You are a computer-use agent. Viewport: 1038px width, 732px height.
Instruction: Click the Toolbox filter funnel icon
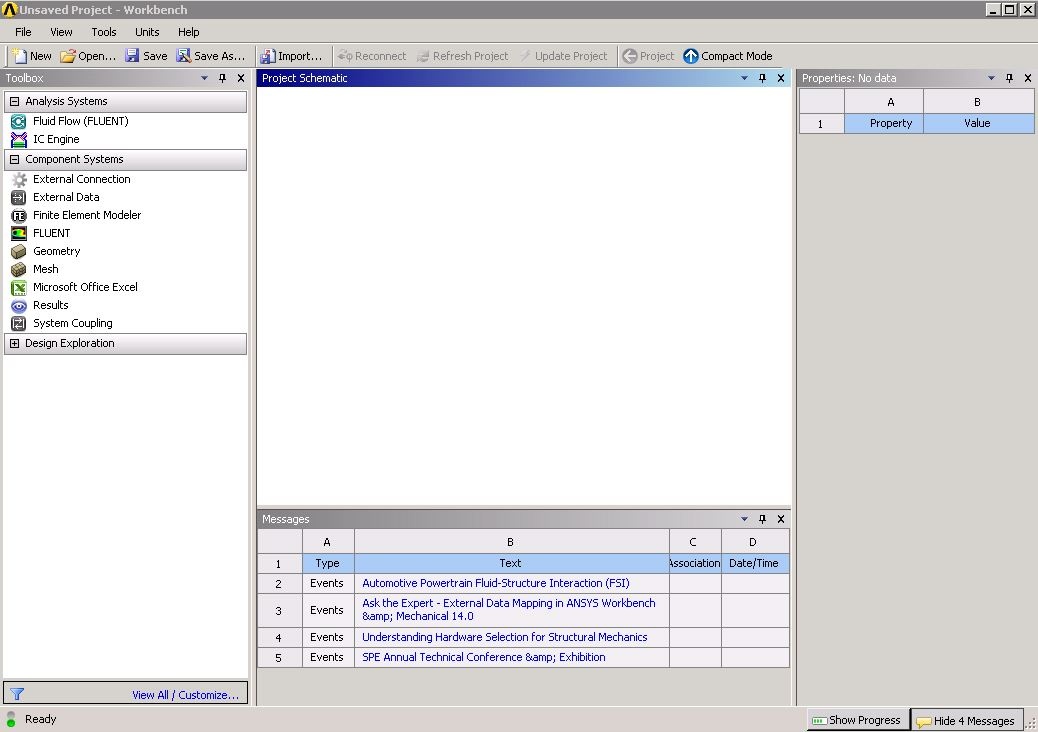(x=17, y=694)
